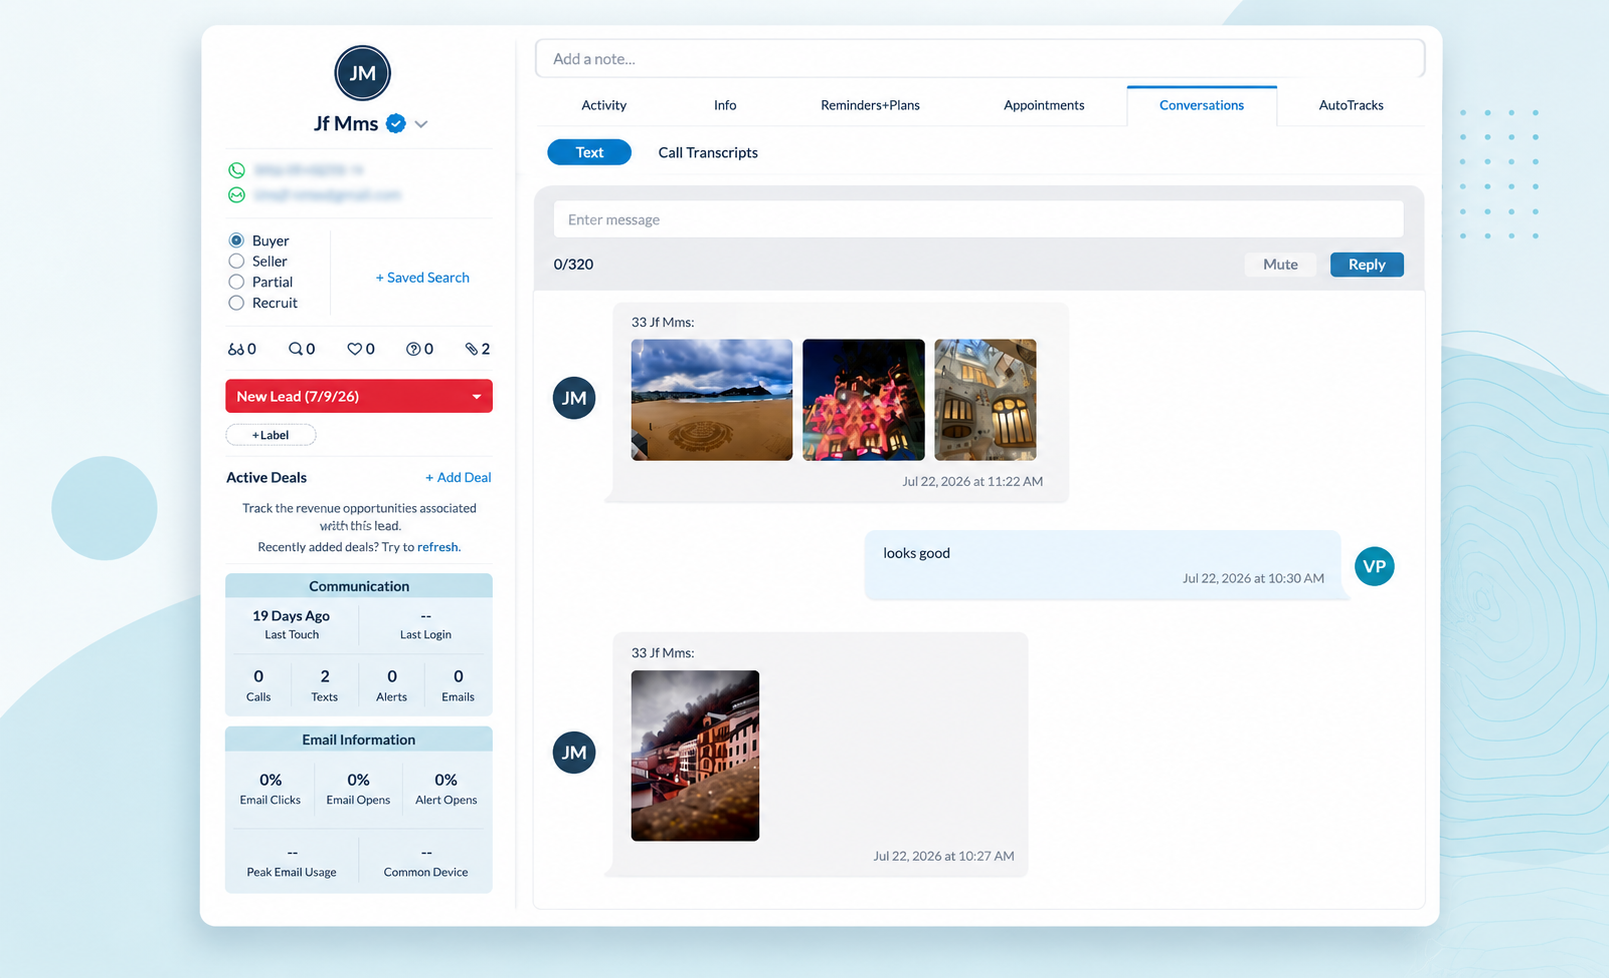Open the New Lead (7/9/26) status dropdown

point(359,396)
